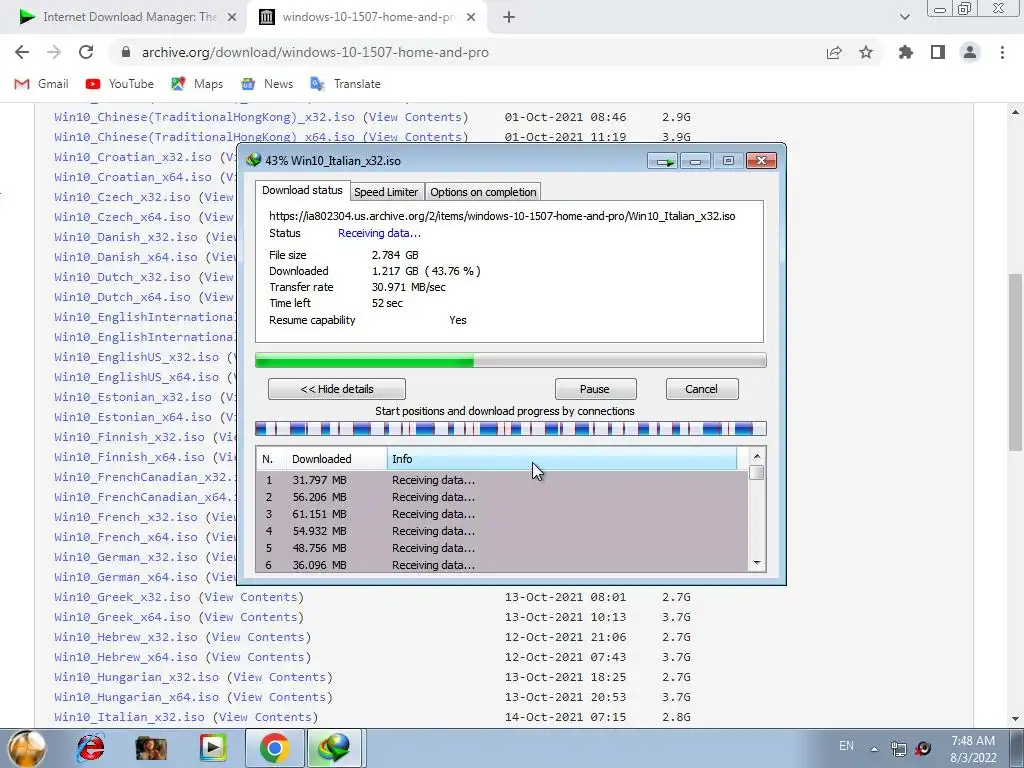Viewport: 1024px width, 768px height.
Task: Switch to the Speed Limiter tab
Action: tap(386, 192)
